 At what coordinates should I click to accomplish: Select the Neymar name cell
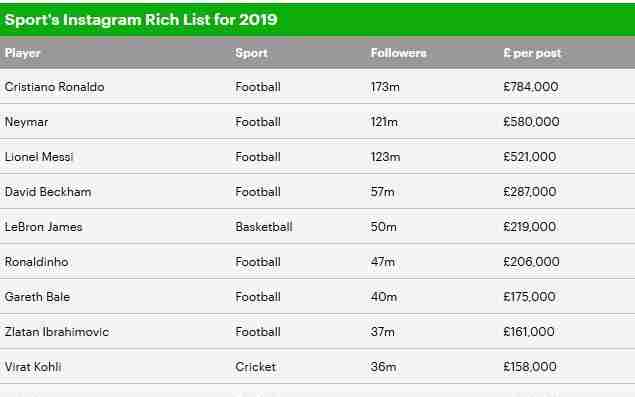pyautogui.click(x=26, y=122)
